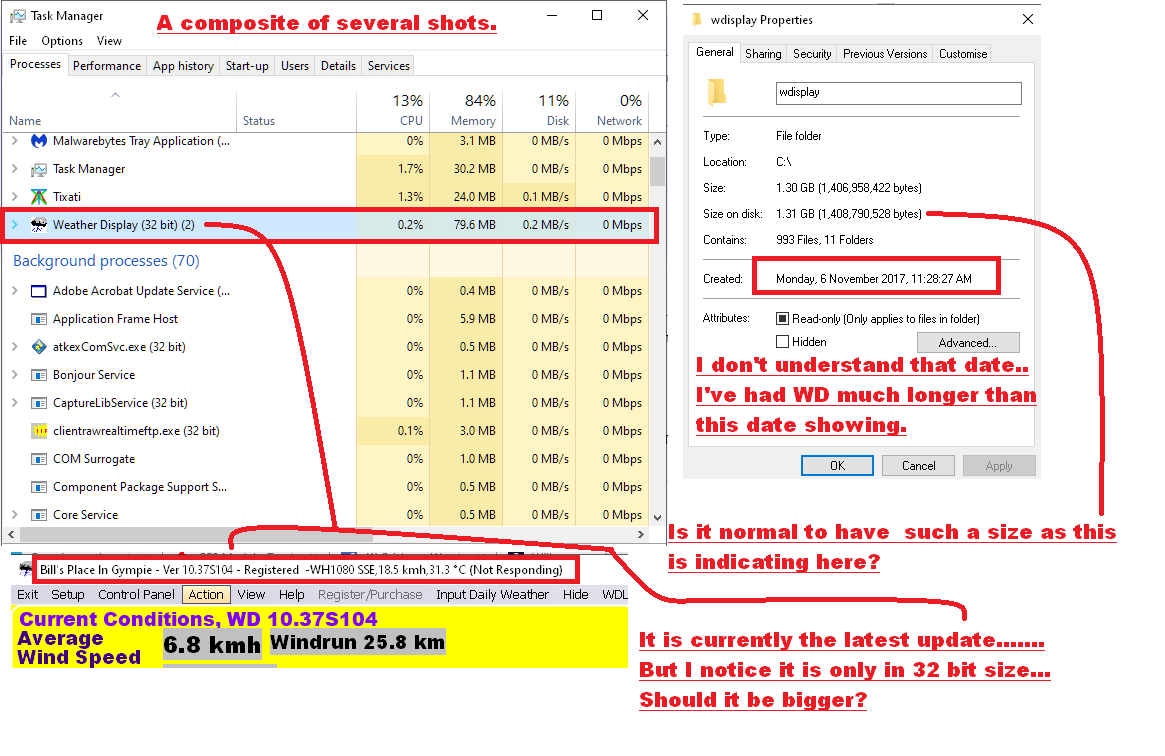Viewport: 1165px width, 756px height.
Task: Toggle the Read-only attribute checkbox
Action: click(x=782, y=319)
